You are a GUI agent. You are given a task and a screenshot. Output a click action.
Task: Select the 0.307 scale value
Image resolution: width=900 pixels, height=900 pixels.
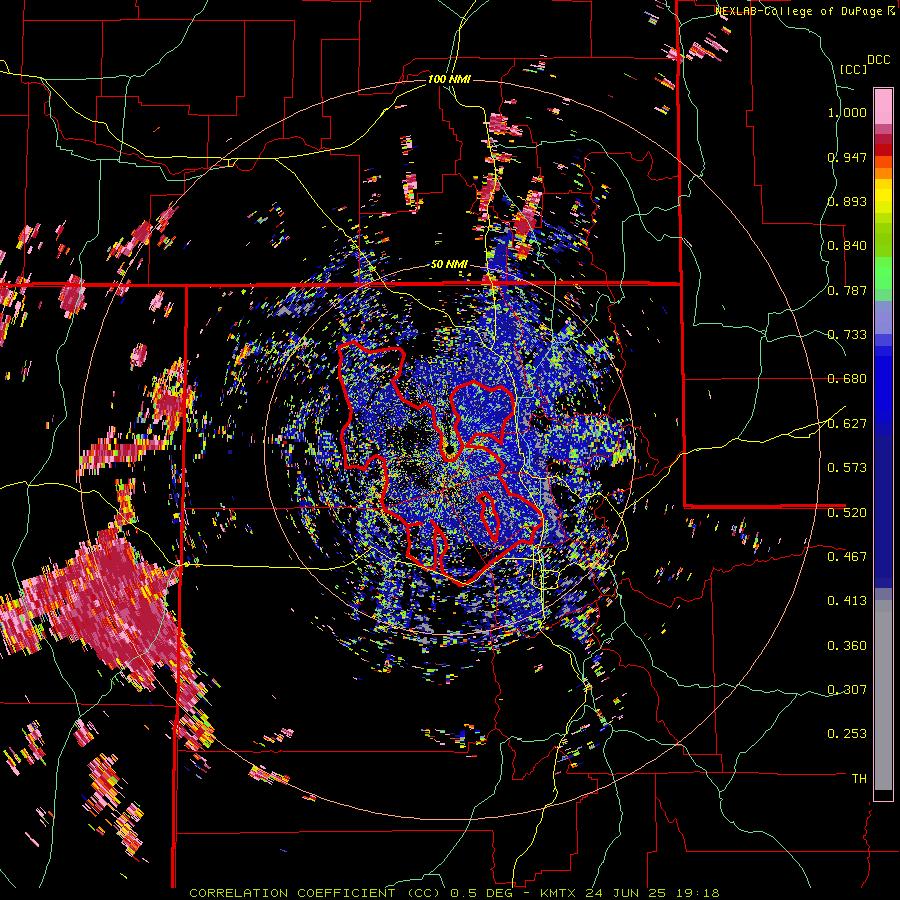click(847, 689)
